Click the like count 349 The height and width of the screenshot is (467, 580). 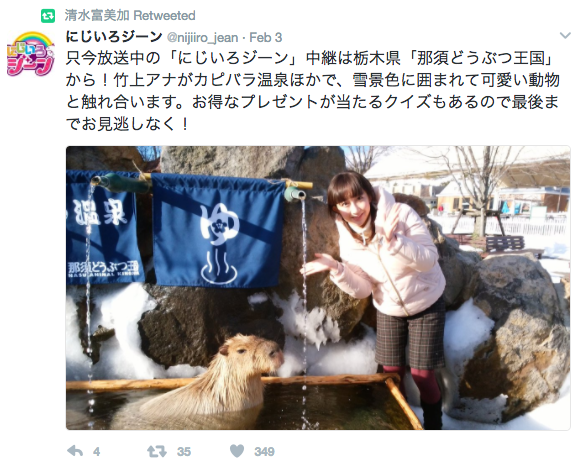[x=264, y=451]
